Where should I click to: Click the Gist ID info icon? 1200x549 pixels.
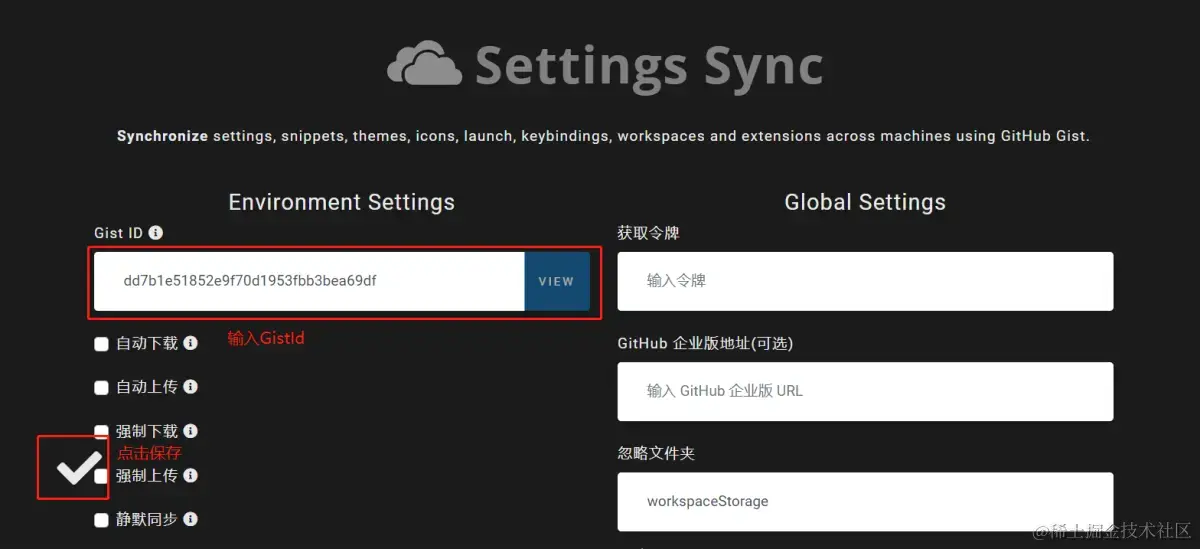coord(155,233)
